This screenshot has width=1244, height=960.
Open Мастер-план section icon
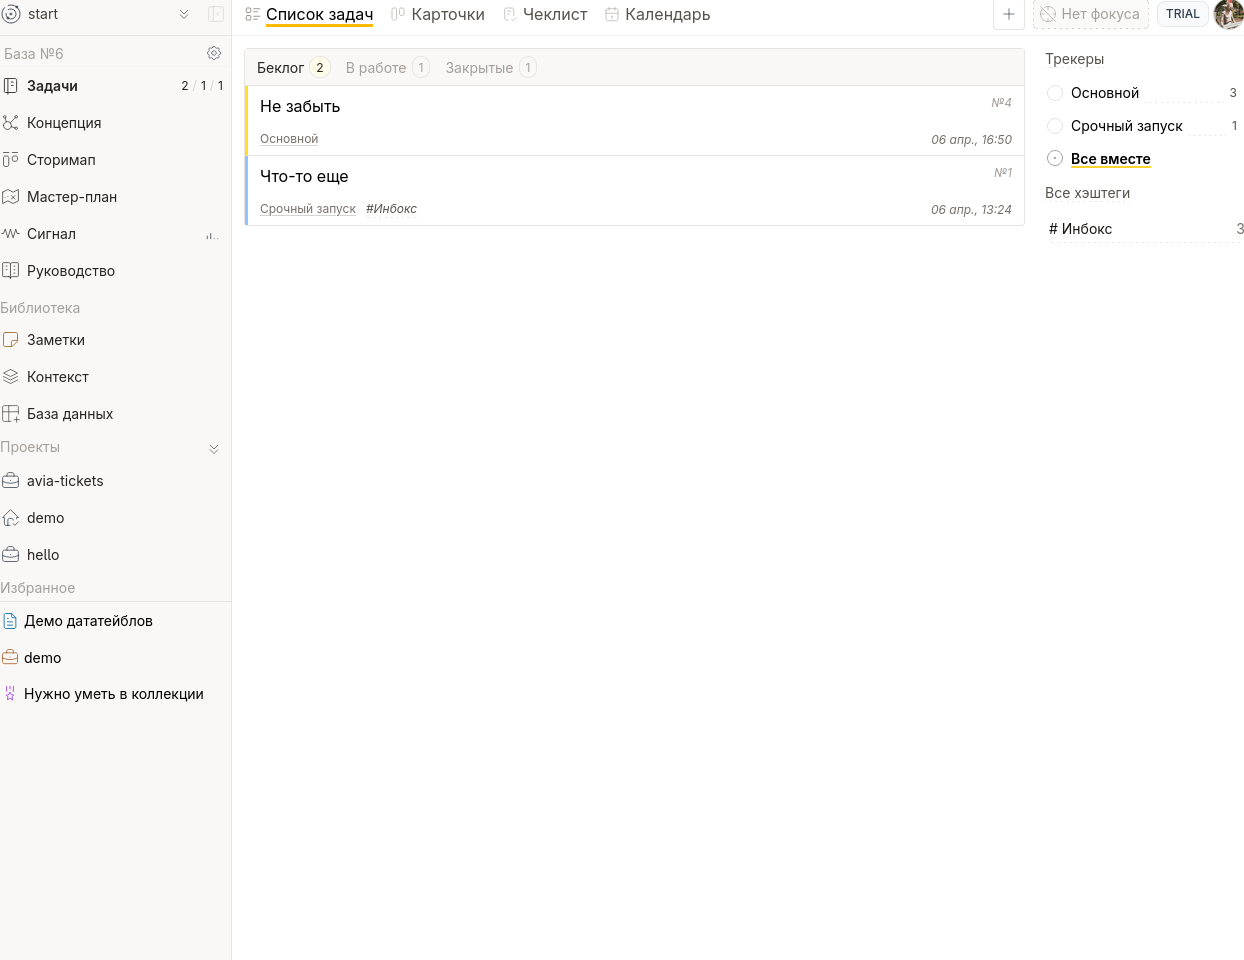pyautogui.click(x=11, y=197)
